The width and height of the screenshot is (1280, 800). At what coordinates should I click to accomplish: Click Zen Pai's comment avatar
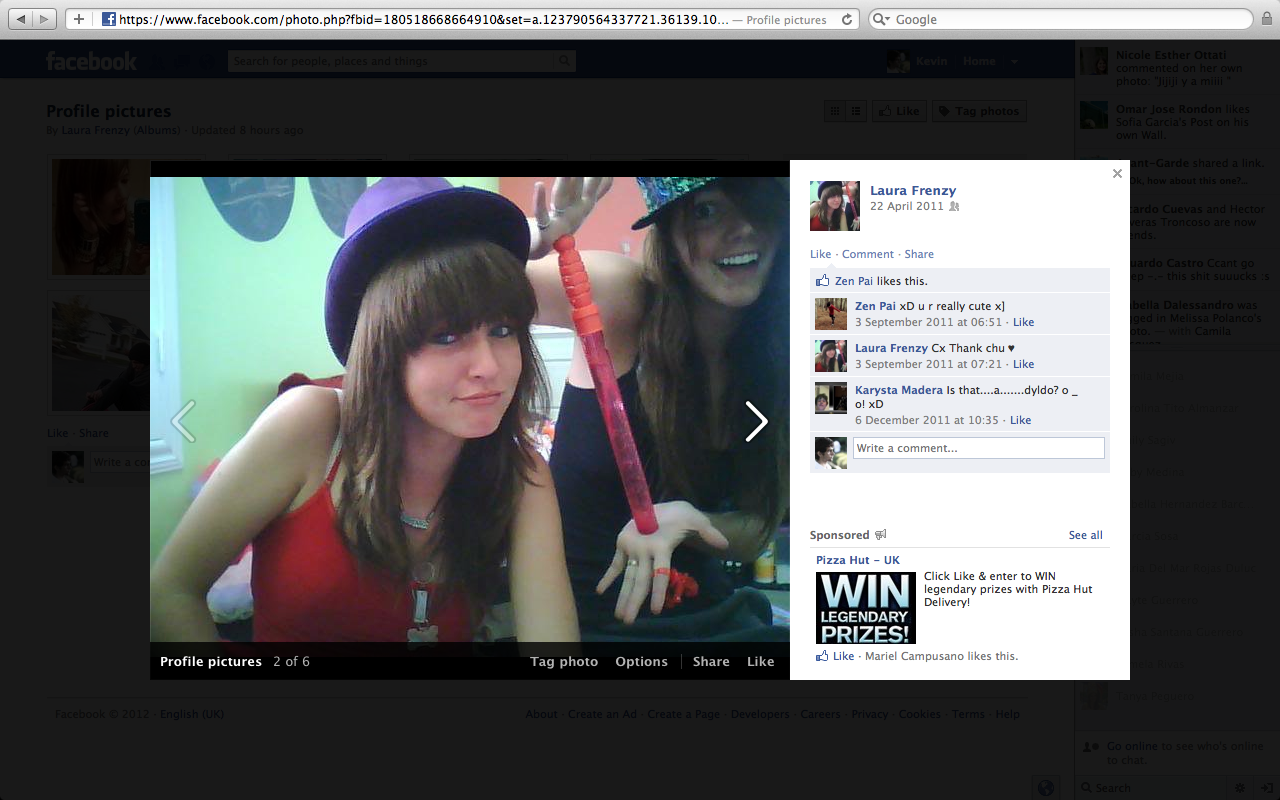pyautogui.click(x=831, y=314)
